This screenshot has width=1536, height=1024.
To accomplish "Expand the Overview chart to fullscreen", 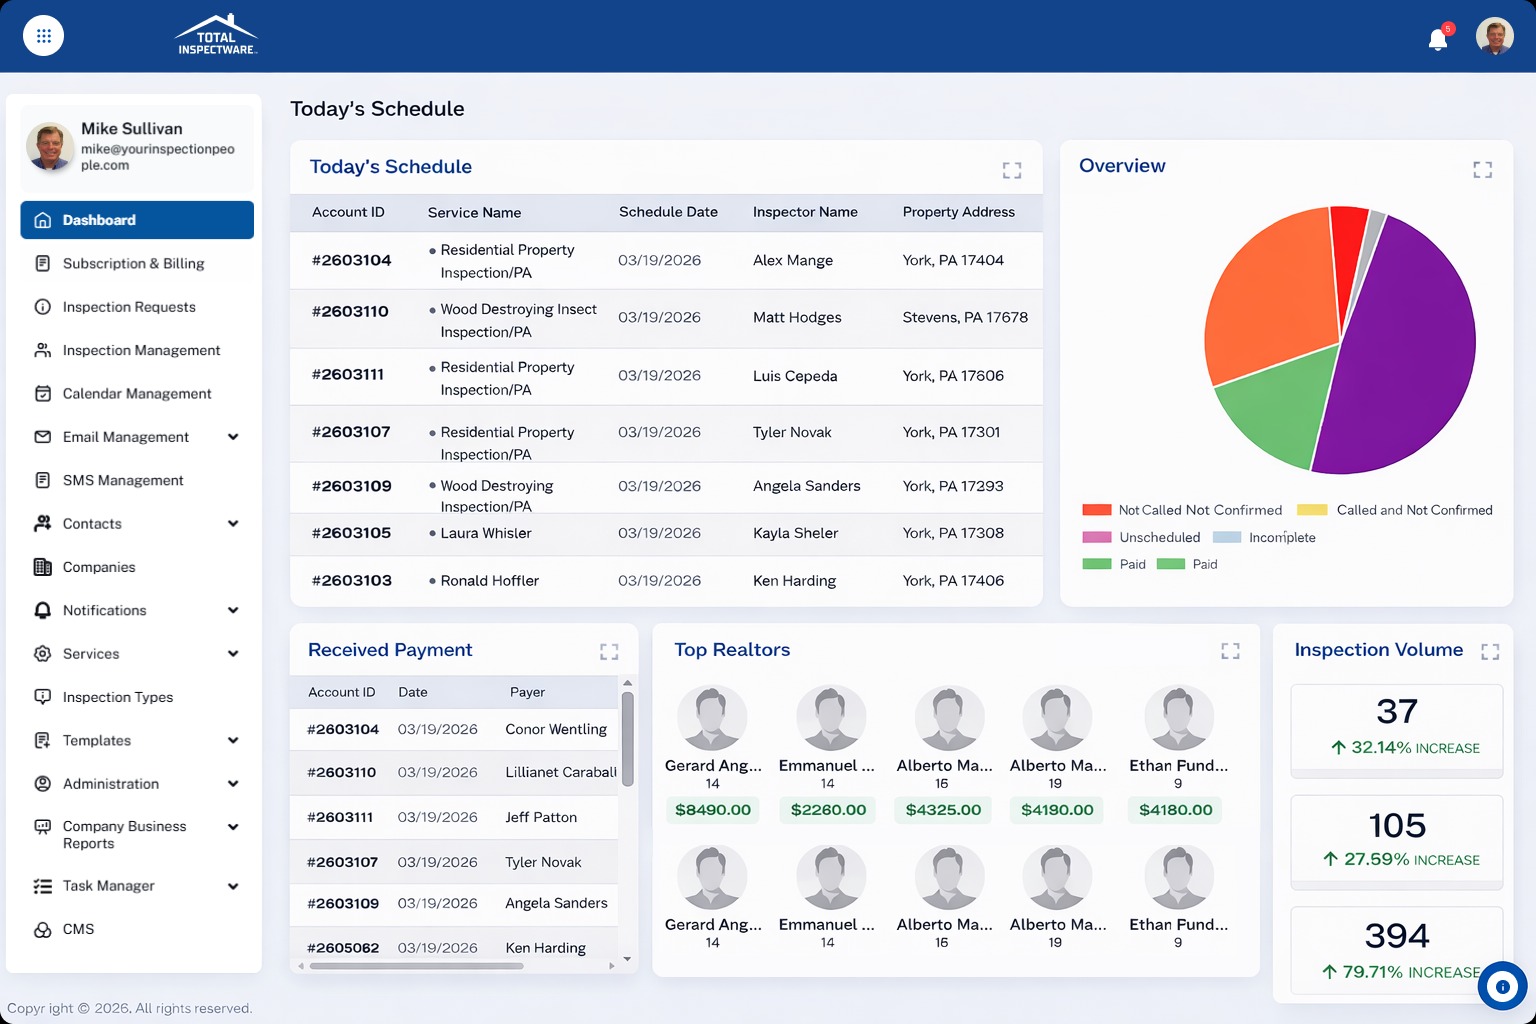I will pyautogui.click(x=1482, y=170).
